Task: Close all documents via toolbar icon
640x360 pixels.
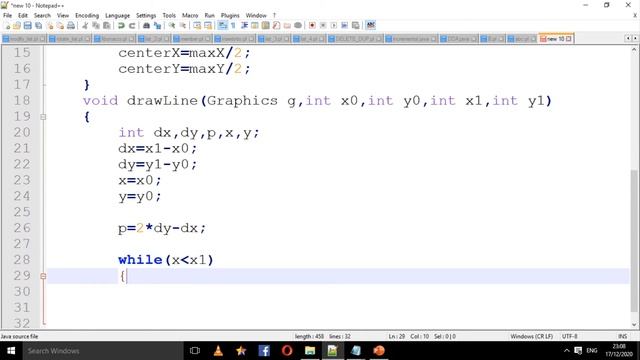Action: pos(60,26)
